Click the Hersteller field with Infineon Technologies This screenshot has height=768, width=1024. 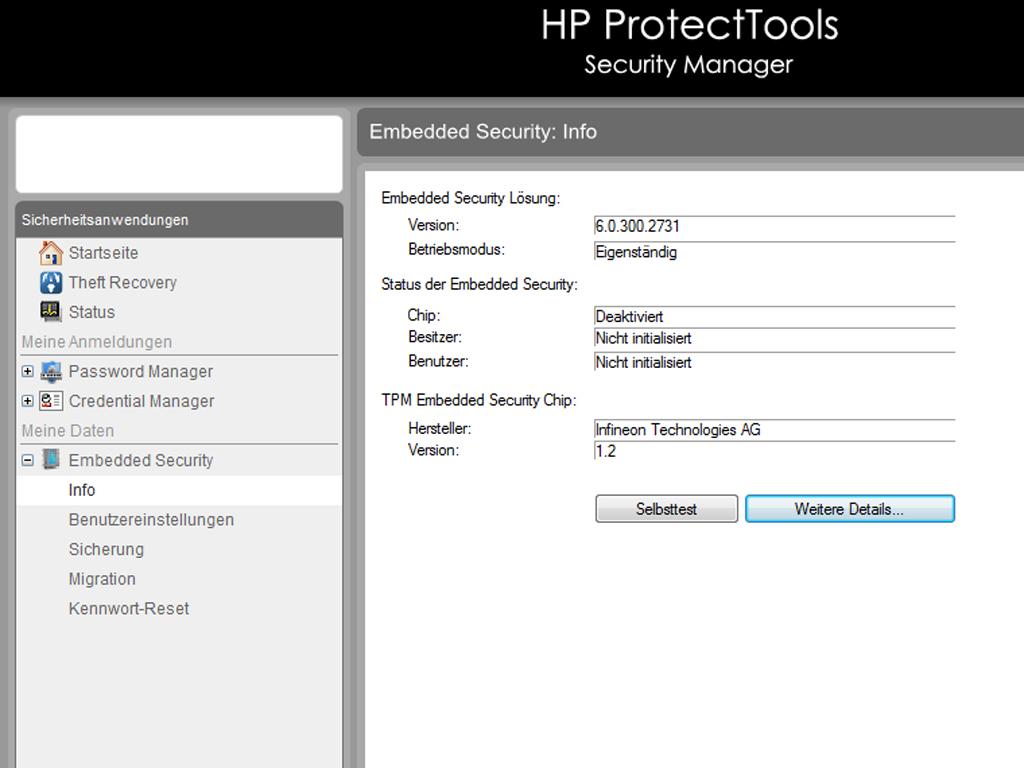pos(774,430)
